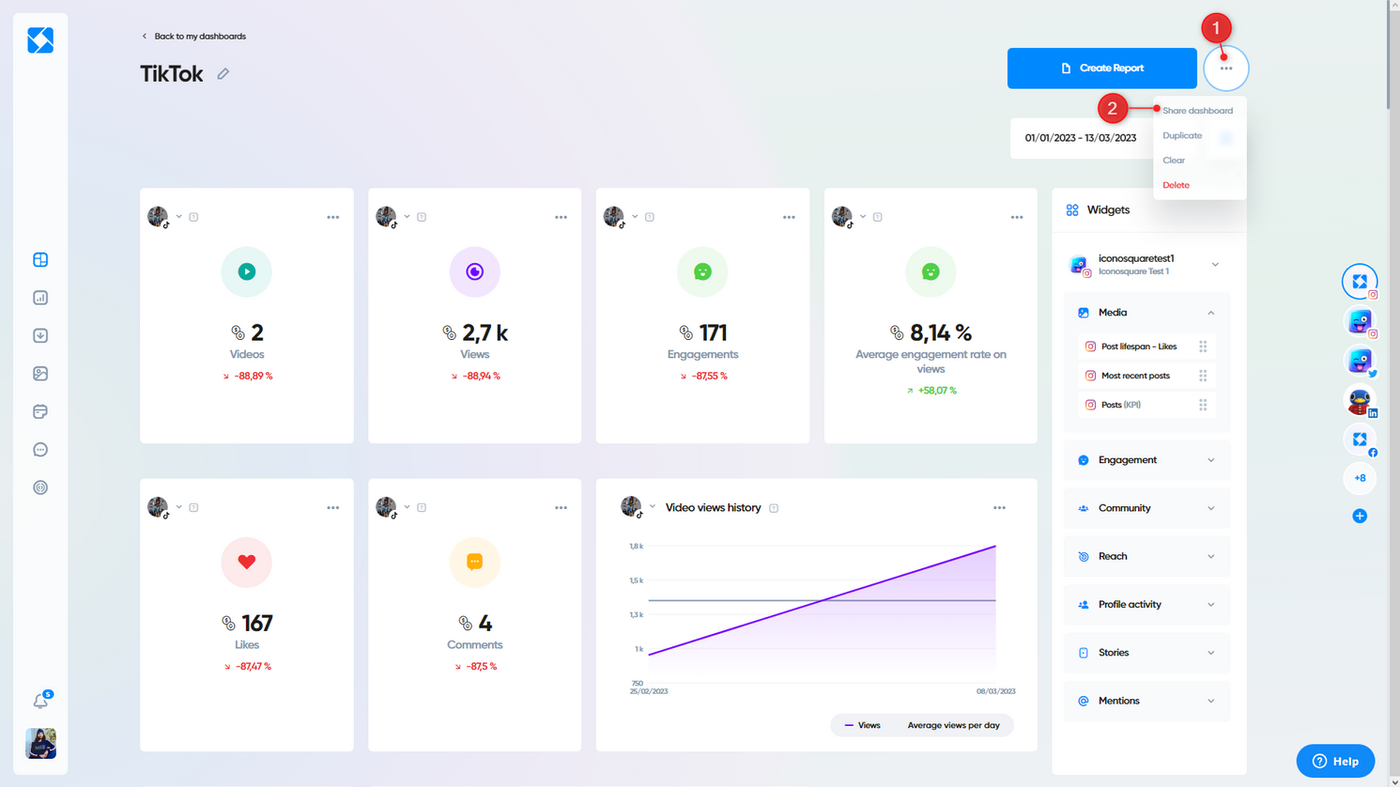
Task: Toggle Average views per day legend item
Action: point(953,725)
